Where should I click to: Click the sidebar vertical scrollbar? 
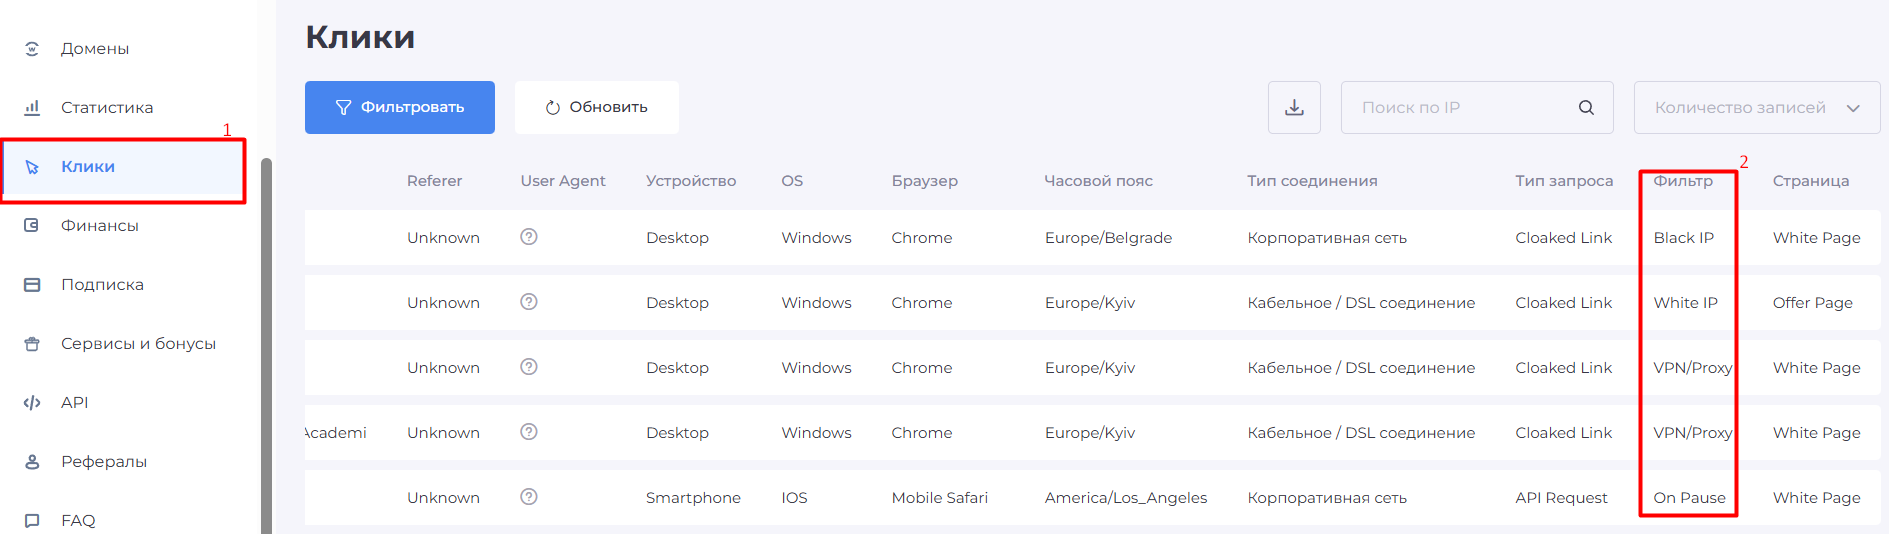[x=266, y=340]
